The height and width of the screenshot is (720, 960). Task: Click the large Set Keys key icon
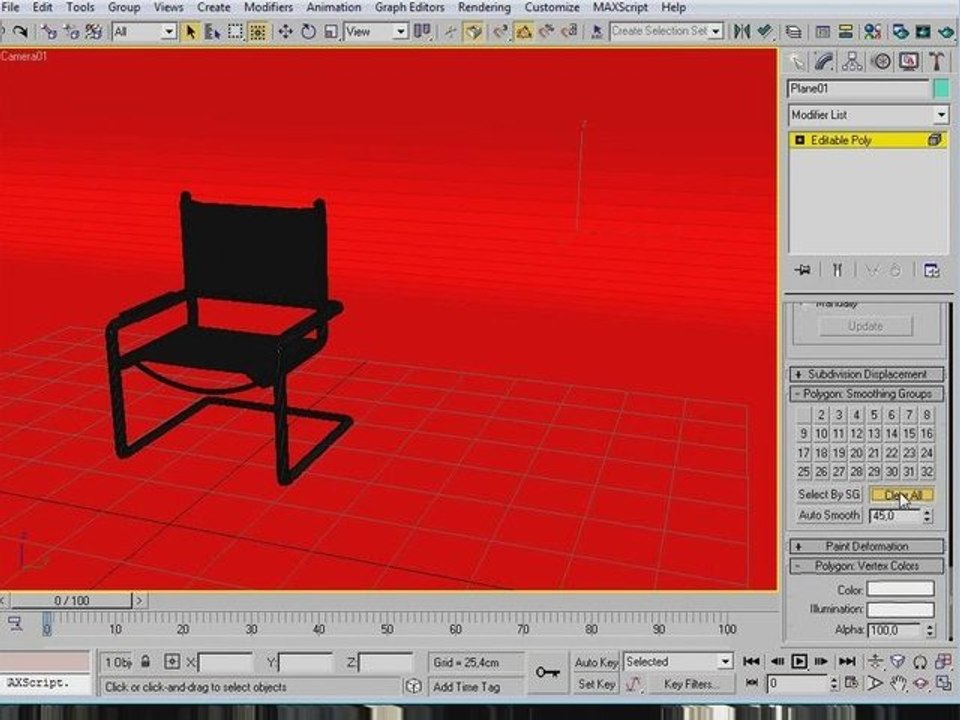point(547,673)
